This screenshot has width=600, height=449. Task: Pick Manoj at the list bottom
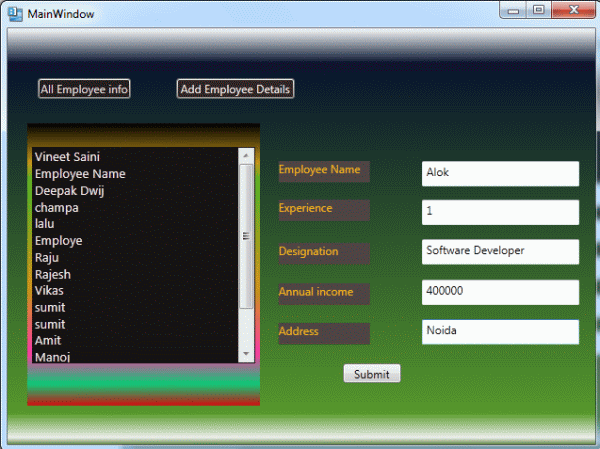point(135,356)
